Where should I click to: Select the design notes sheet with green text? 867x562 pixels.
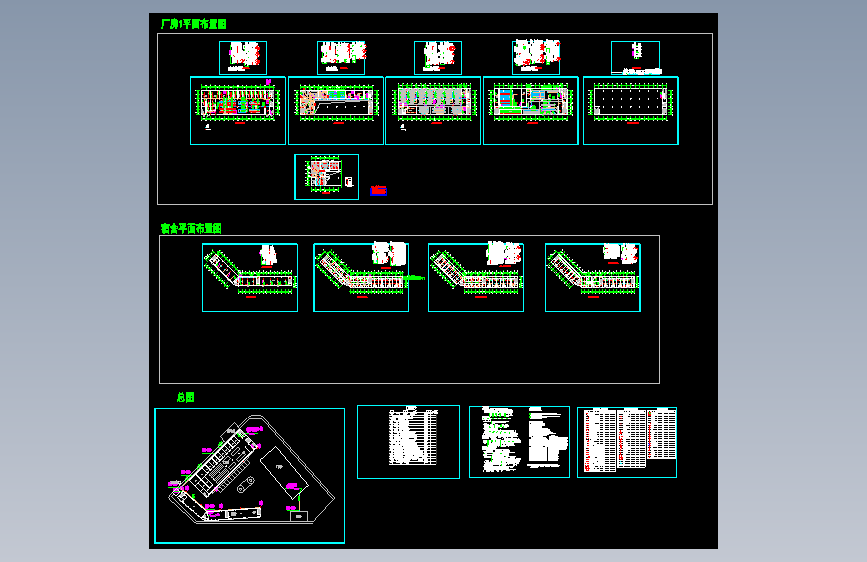click(x=519, y=442)
